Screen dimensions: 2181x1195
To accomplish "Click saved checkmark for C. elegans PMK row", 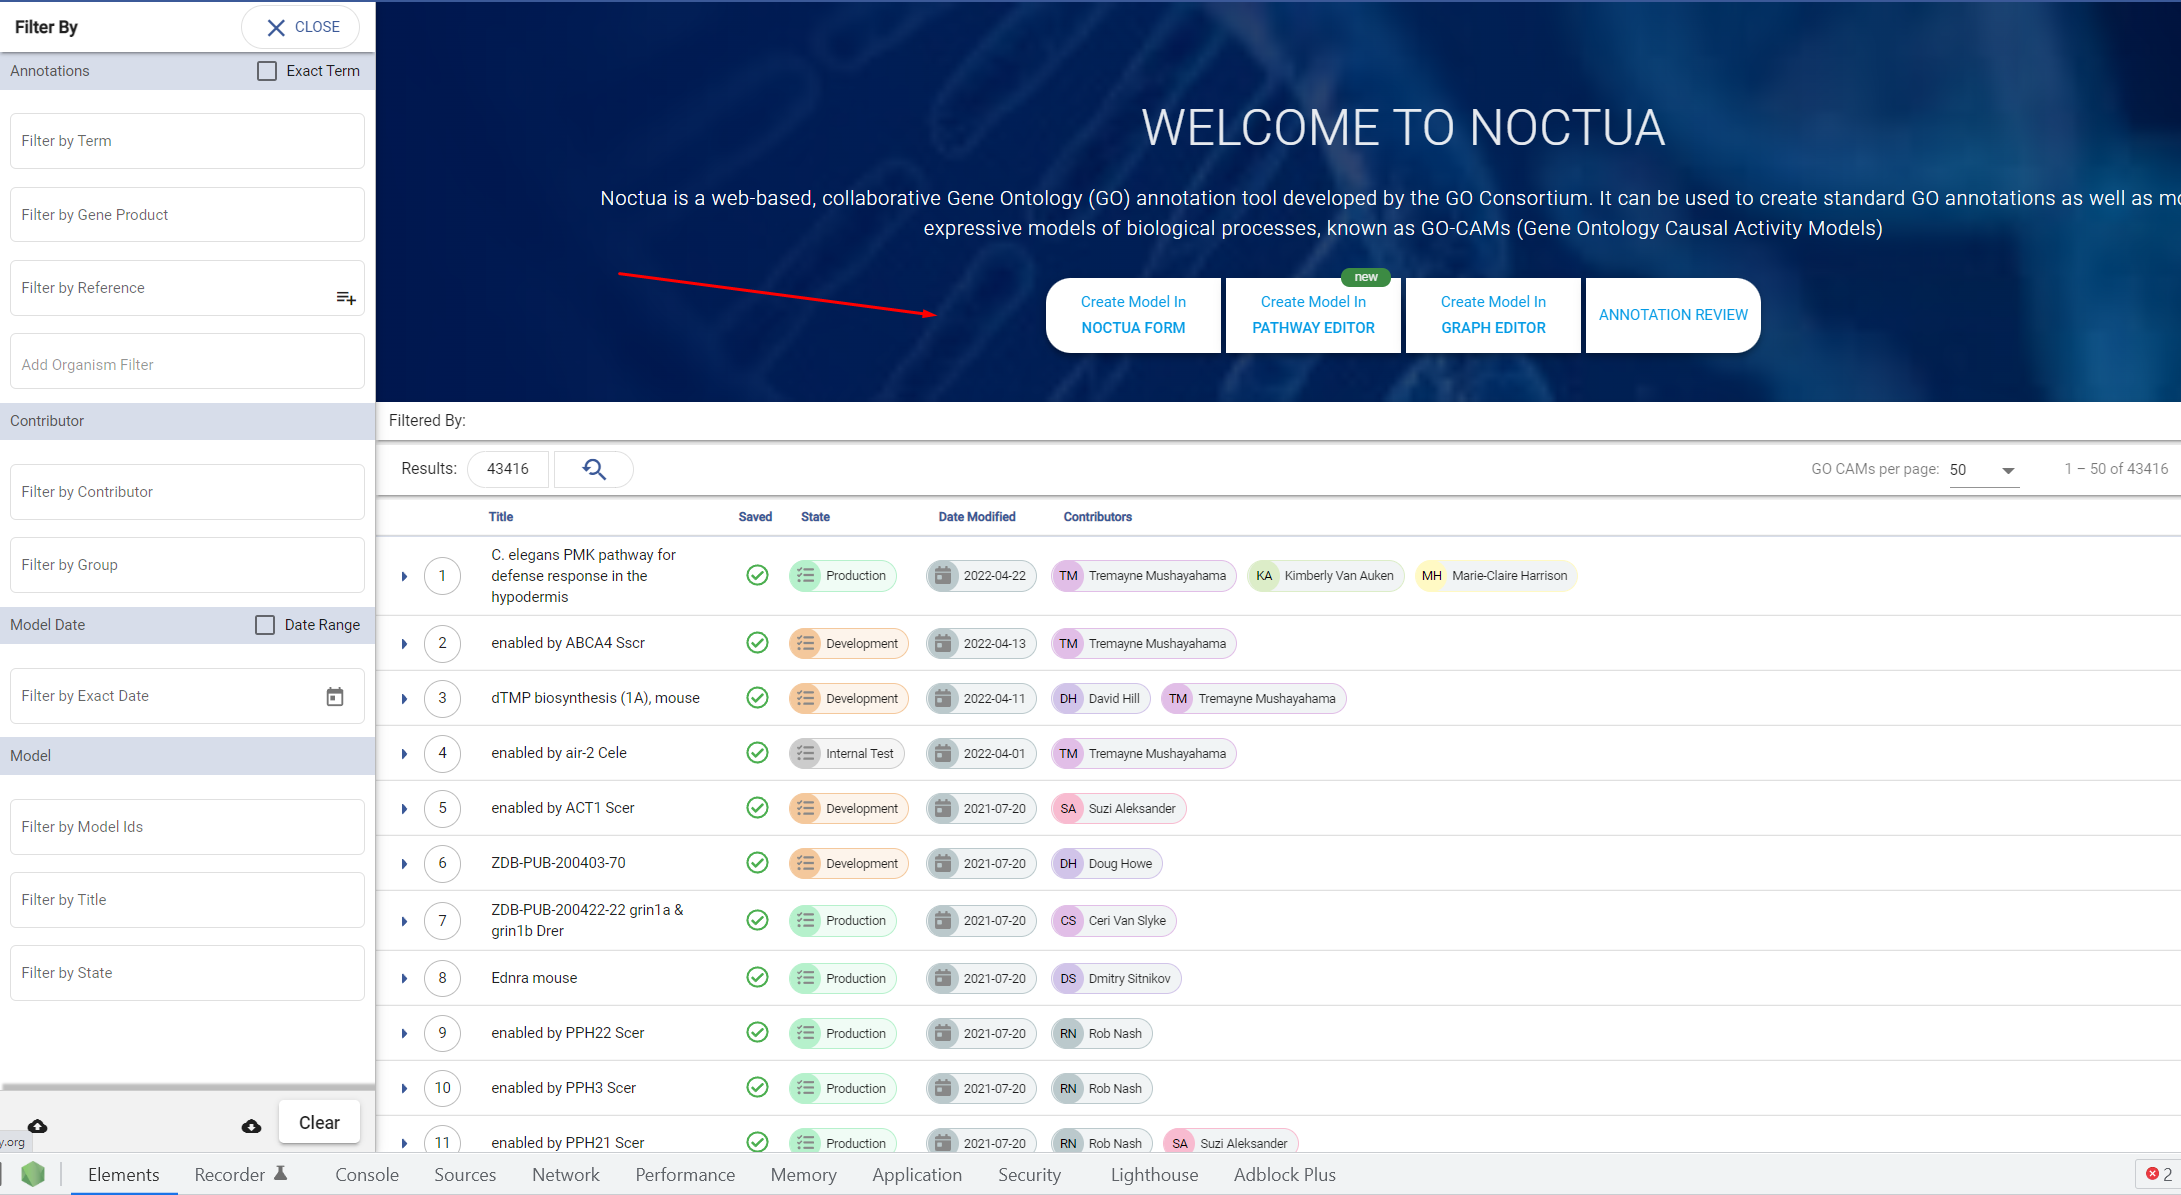I will (x=757, y=575).
